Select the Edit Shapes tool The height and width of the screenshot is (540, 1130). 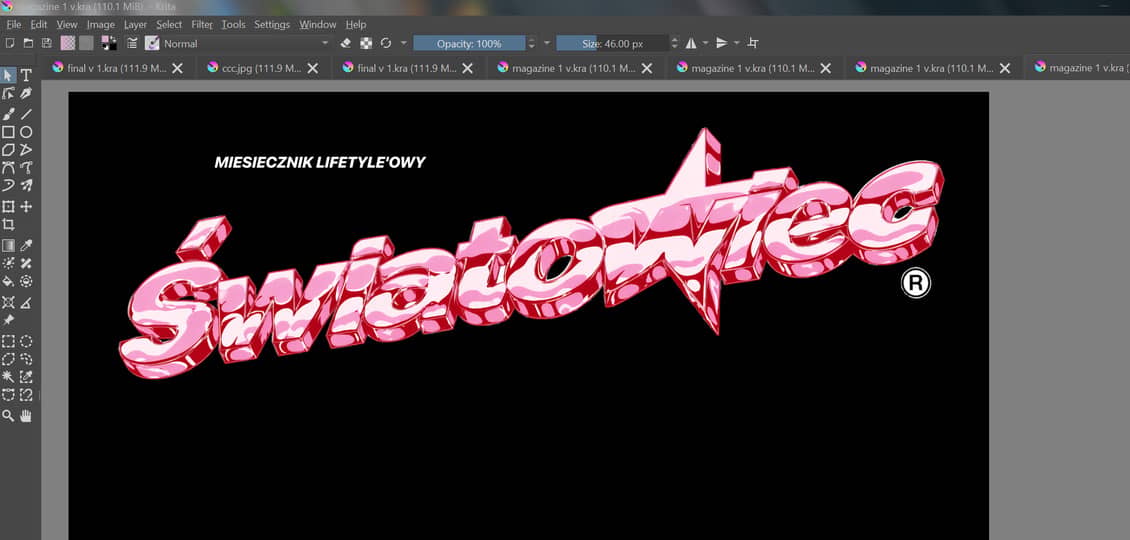pyautogui.click(x=8, y=94)
